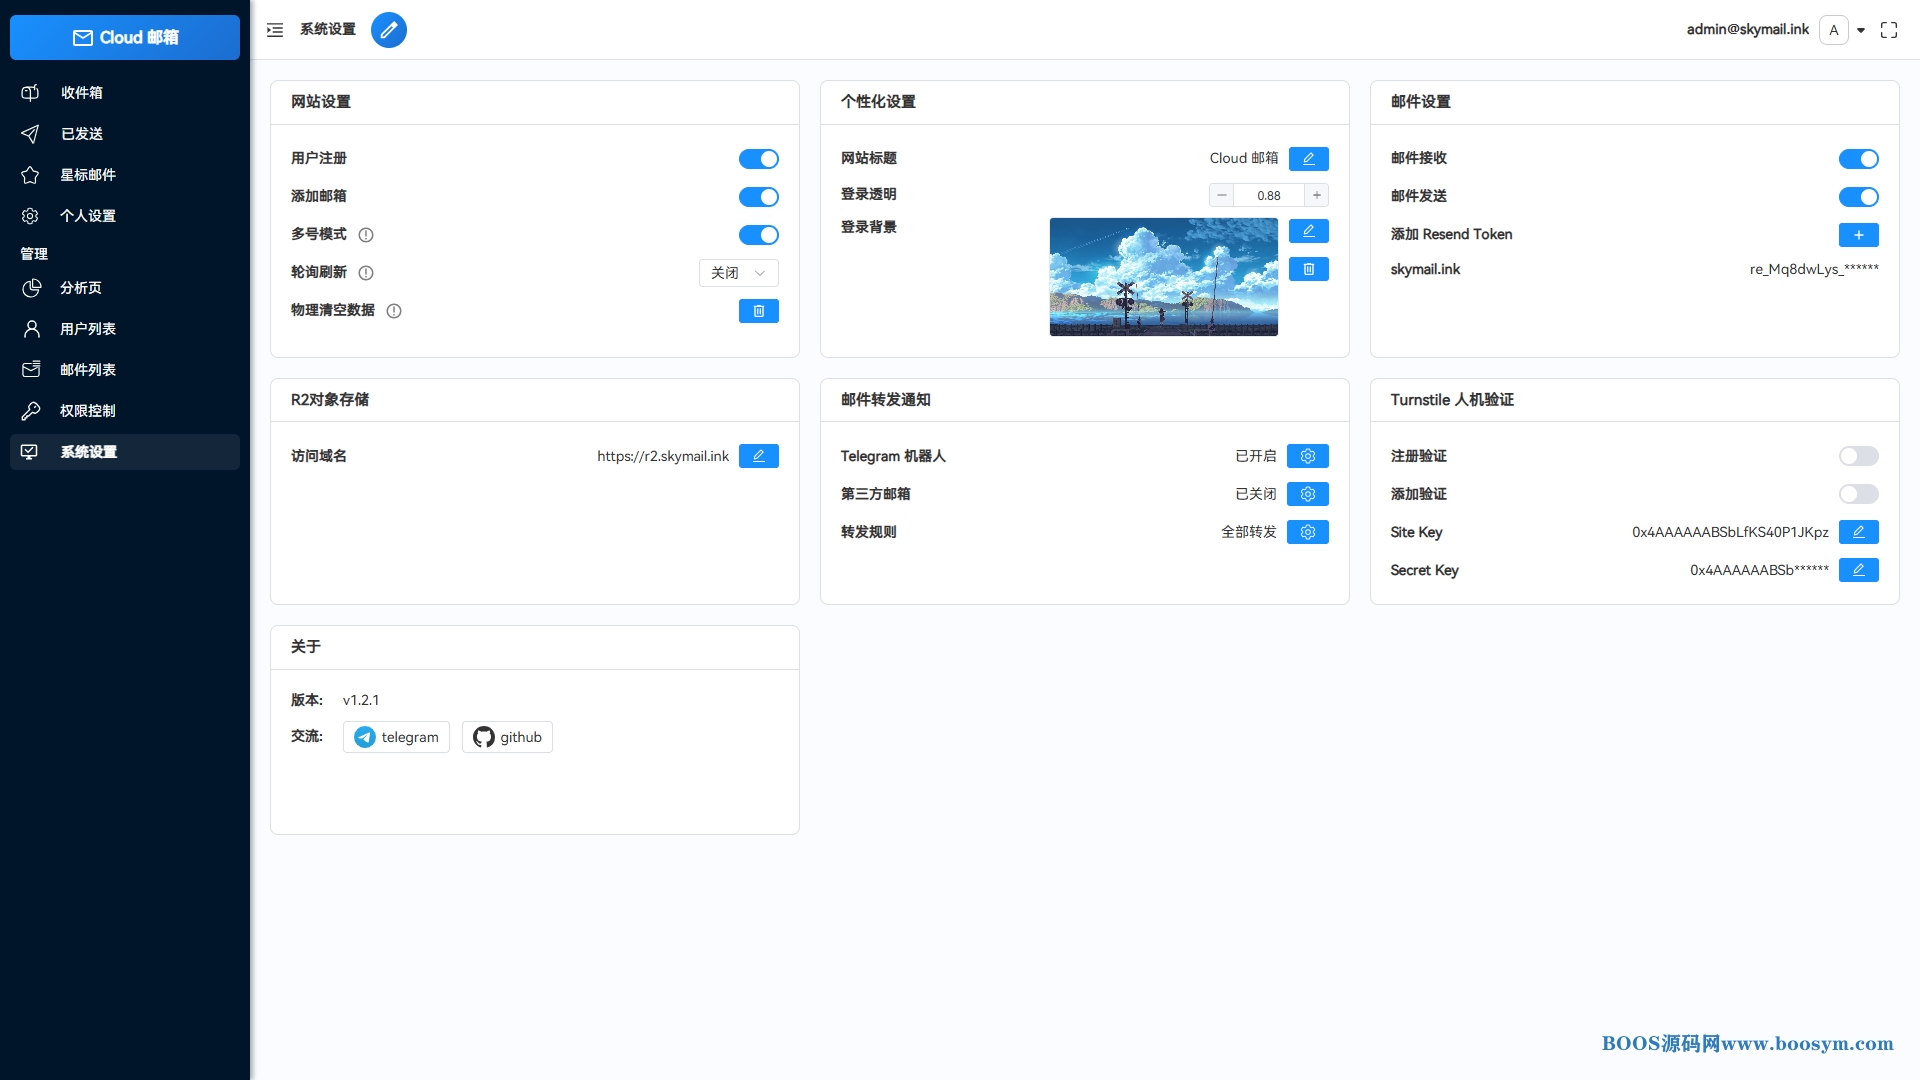Expand the admin account dropdown arrow
1920x1080 pixels.
1861,30
